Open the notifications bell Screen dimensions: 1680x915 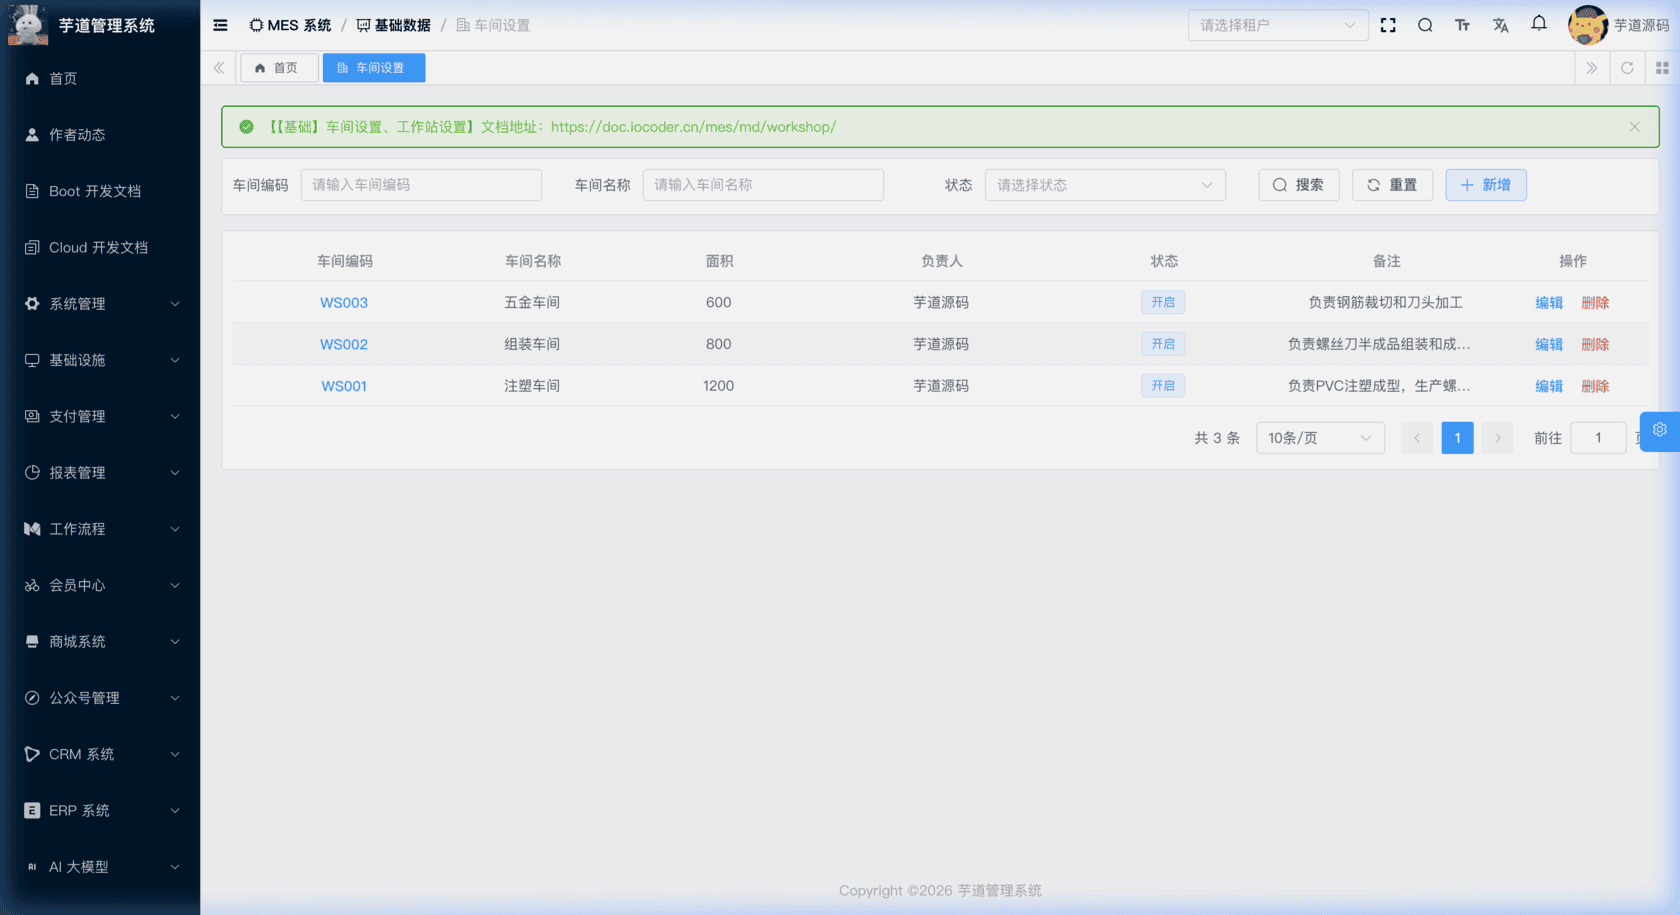[1539, 24]
